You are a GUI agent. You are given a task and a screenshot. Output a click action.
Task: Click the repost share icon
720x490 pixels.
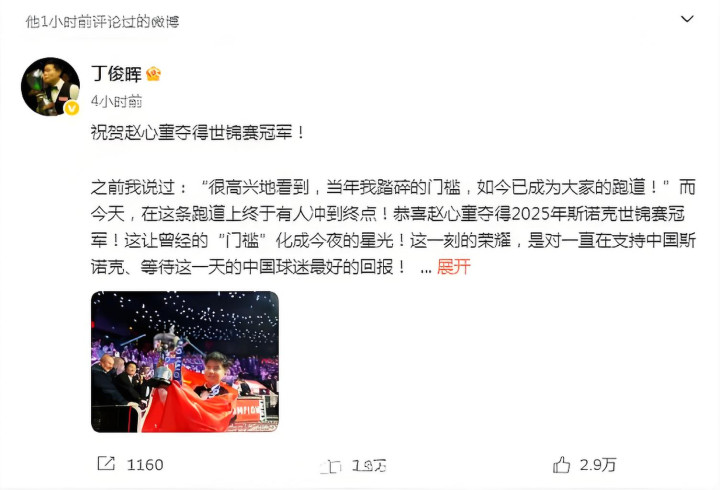click(x=106, y=463)
